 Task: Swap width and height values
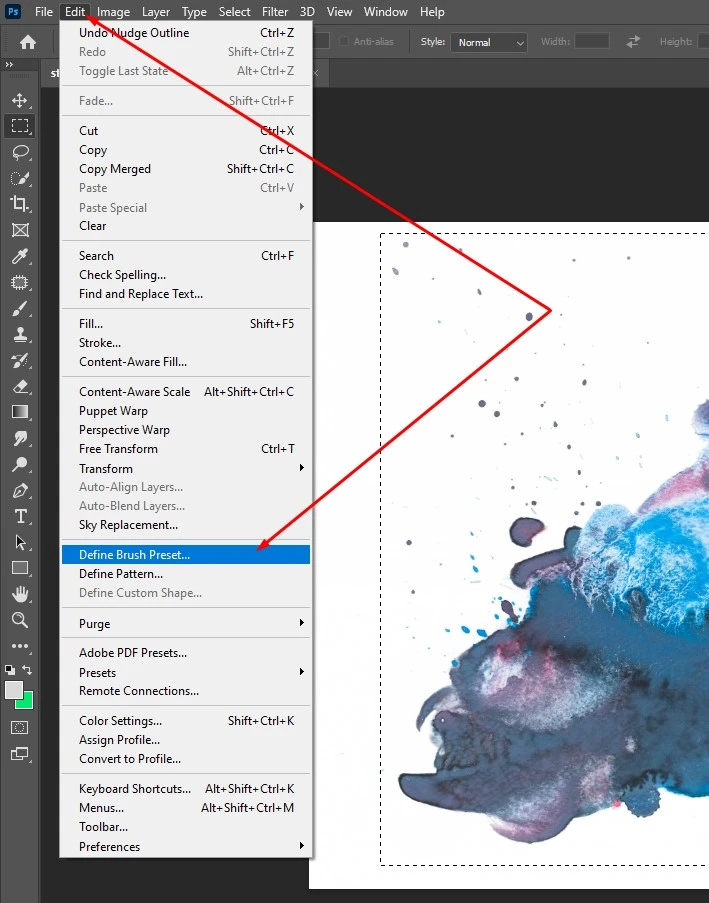pos(633,41)
